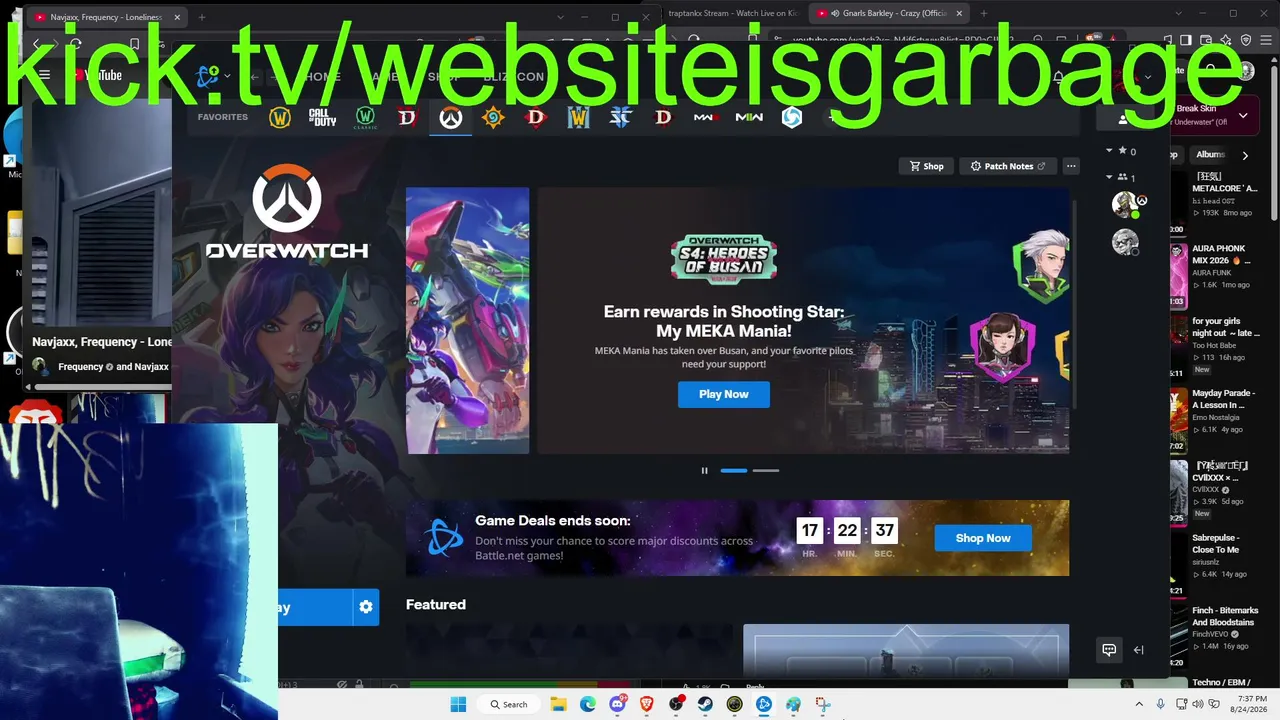
Task: Open Discord from the taskbar
Action: pos(617,704)
